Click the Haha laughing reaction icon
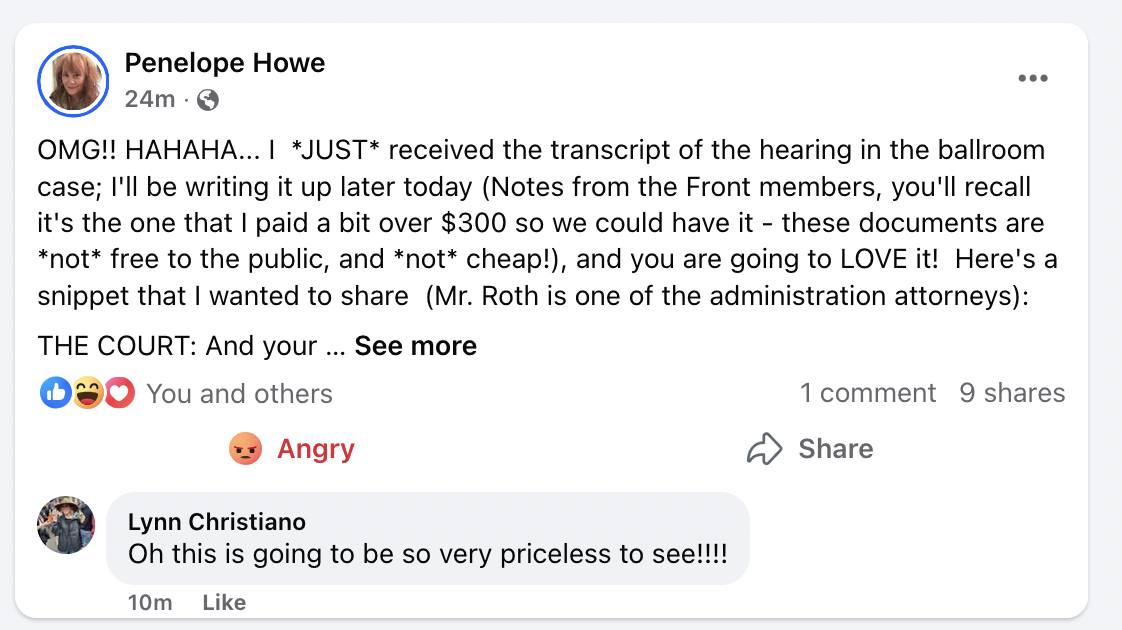The width and height of the screenshot is (1122, 630). 88,394
